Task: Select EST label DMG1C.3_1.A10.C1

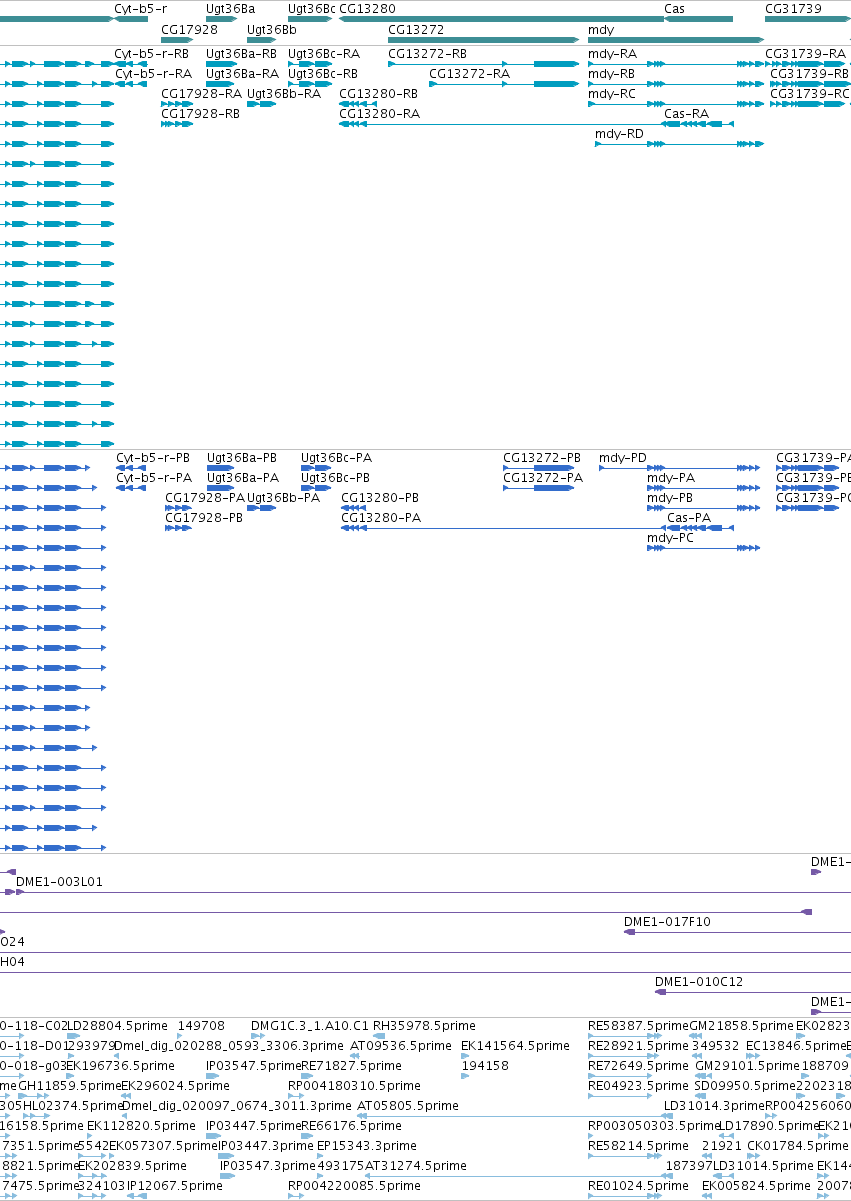Action: coord(310,1025)
